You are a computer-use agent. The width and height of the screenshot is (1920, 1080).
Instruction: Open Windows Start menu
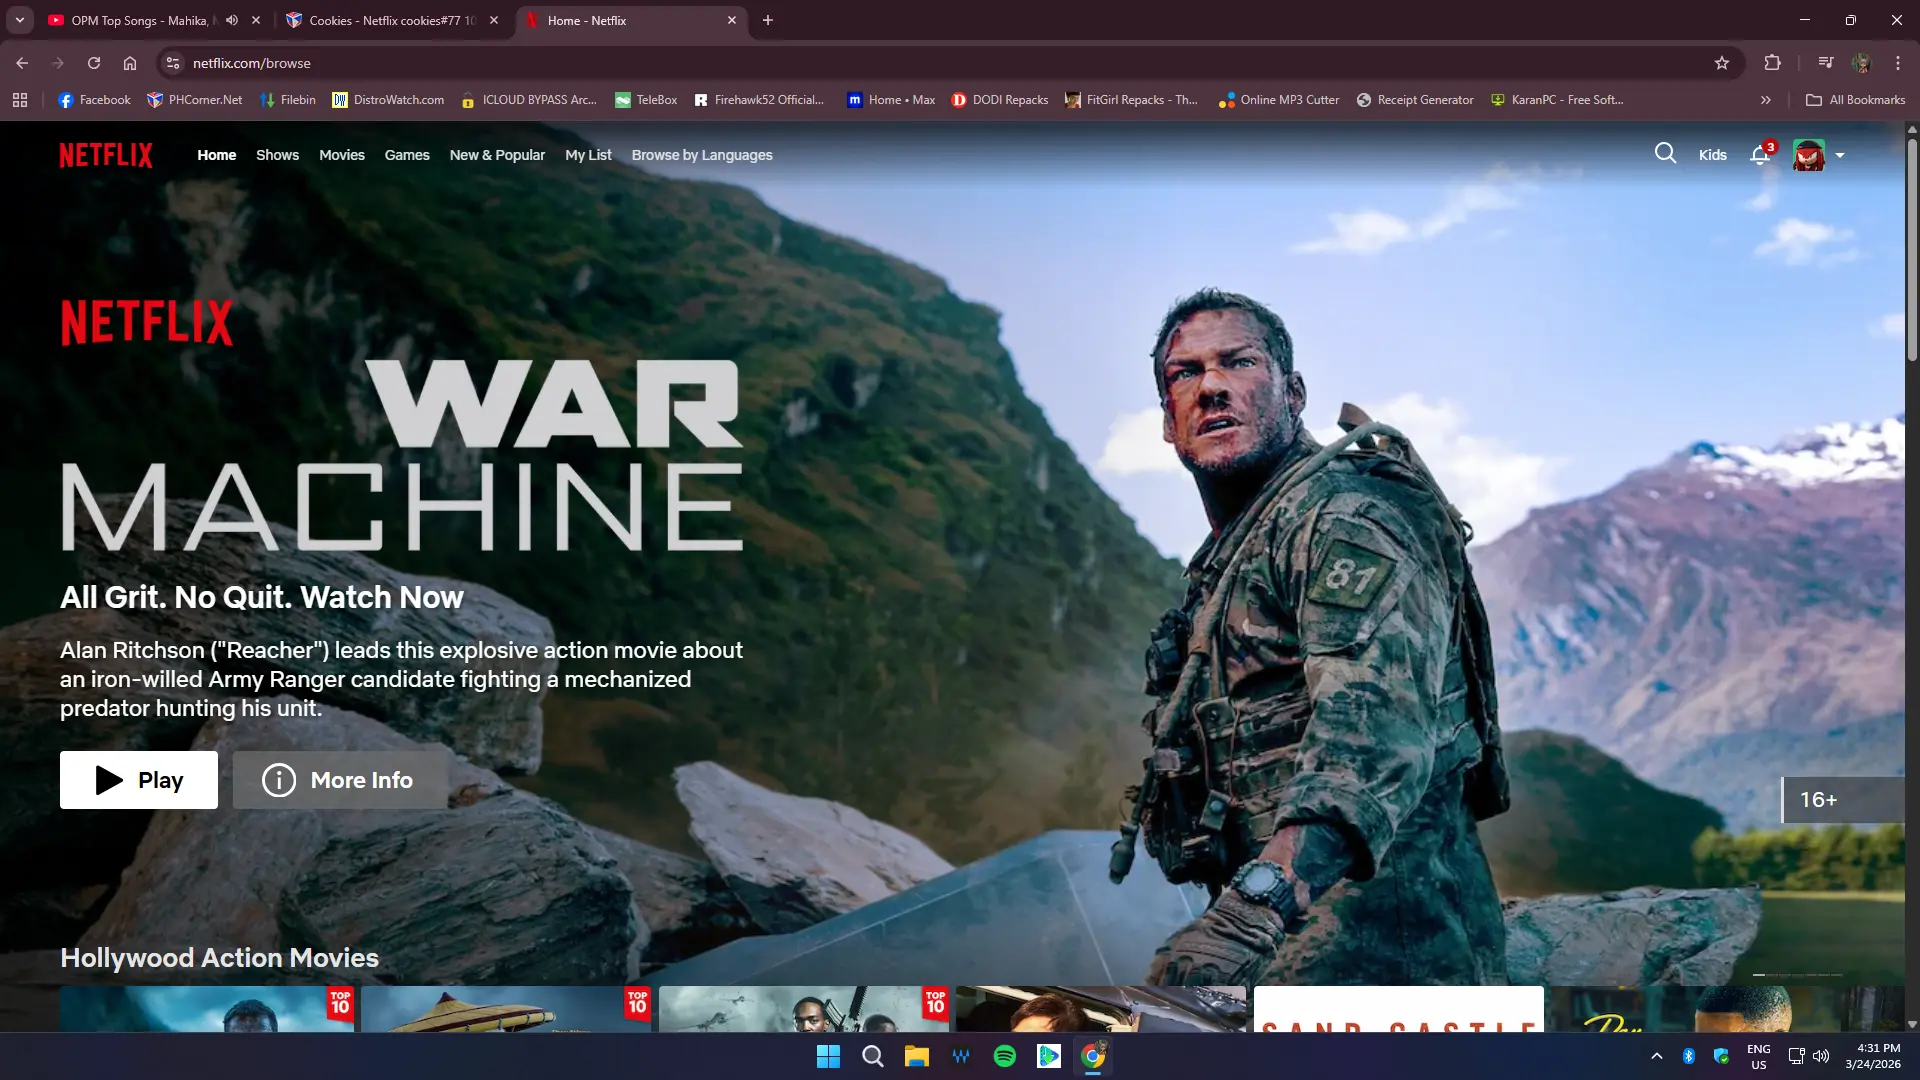pyautogui.click(x=828, y=1056)
